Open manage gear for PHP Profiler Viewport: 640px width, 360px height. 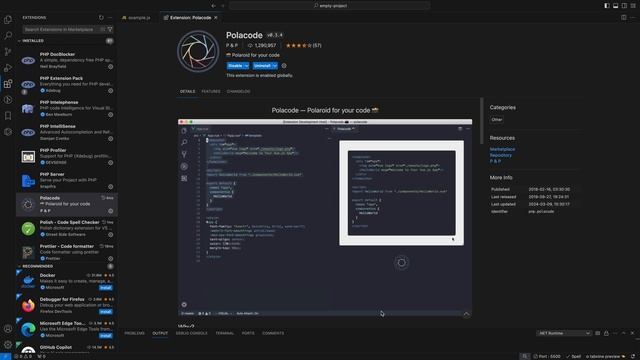point(110,162)
